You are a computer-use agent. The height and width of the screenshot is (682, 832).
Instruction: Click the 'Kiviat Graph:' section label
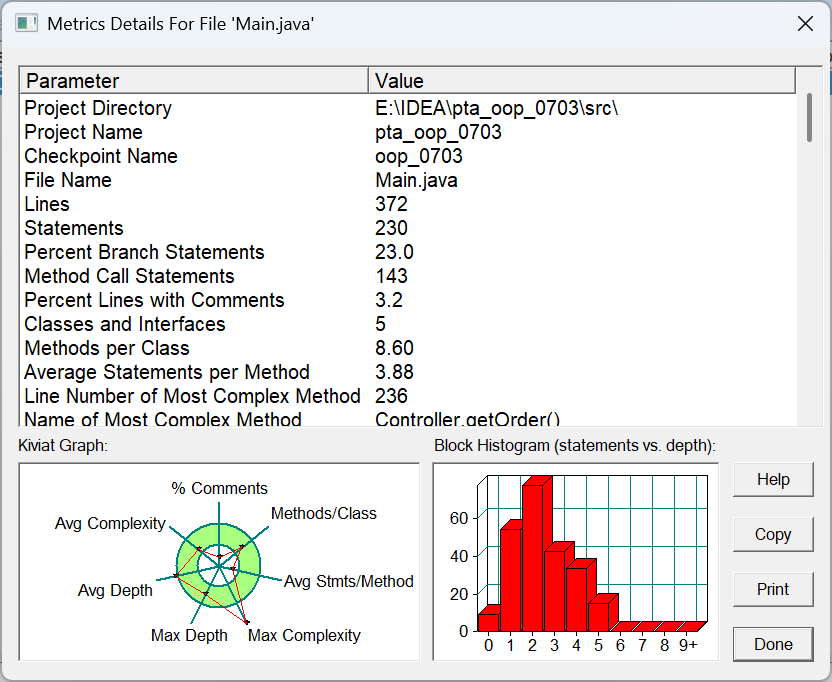point(63,445)
